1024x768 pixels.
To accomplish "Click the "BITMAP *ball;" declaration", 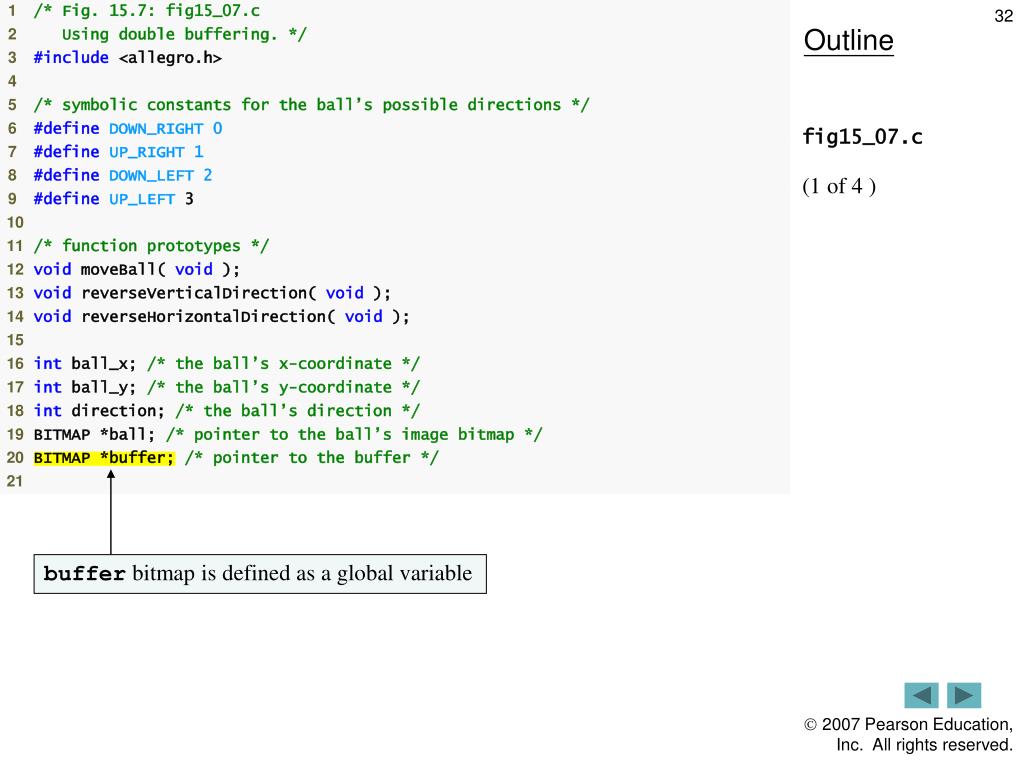I will click(x=95, y=434).
